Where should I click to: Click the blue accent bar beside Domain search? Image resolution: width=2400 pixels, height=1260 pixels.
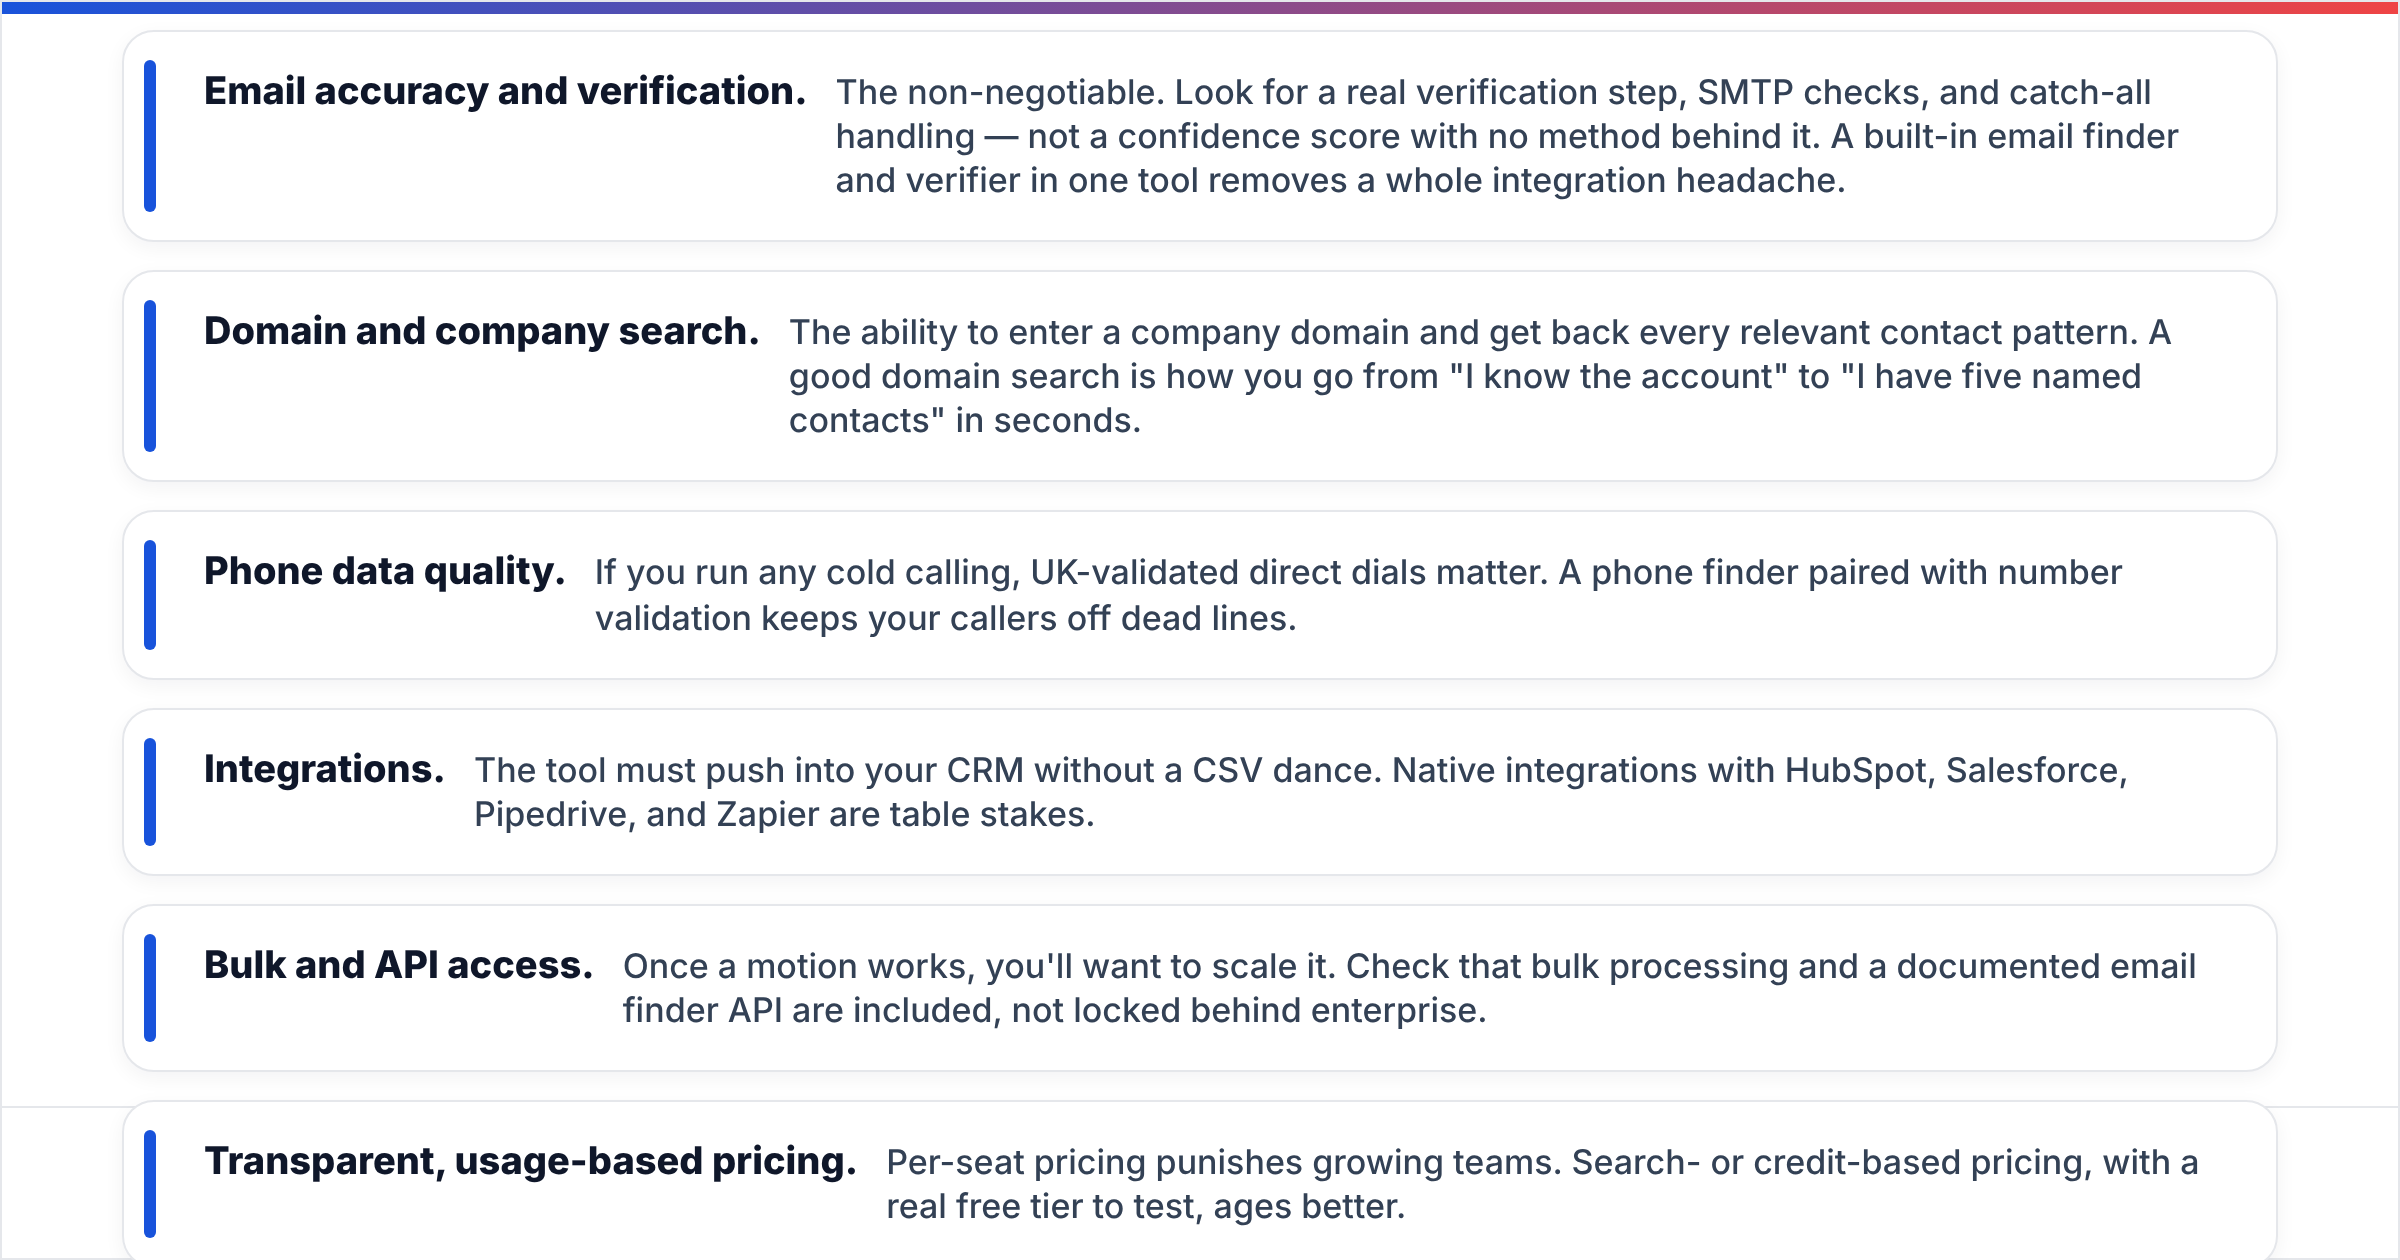click(x=150, y=376)
